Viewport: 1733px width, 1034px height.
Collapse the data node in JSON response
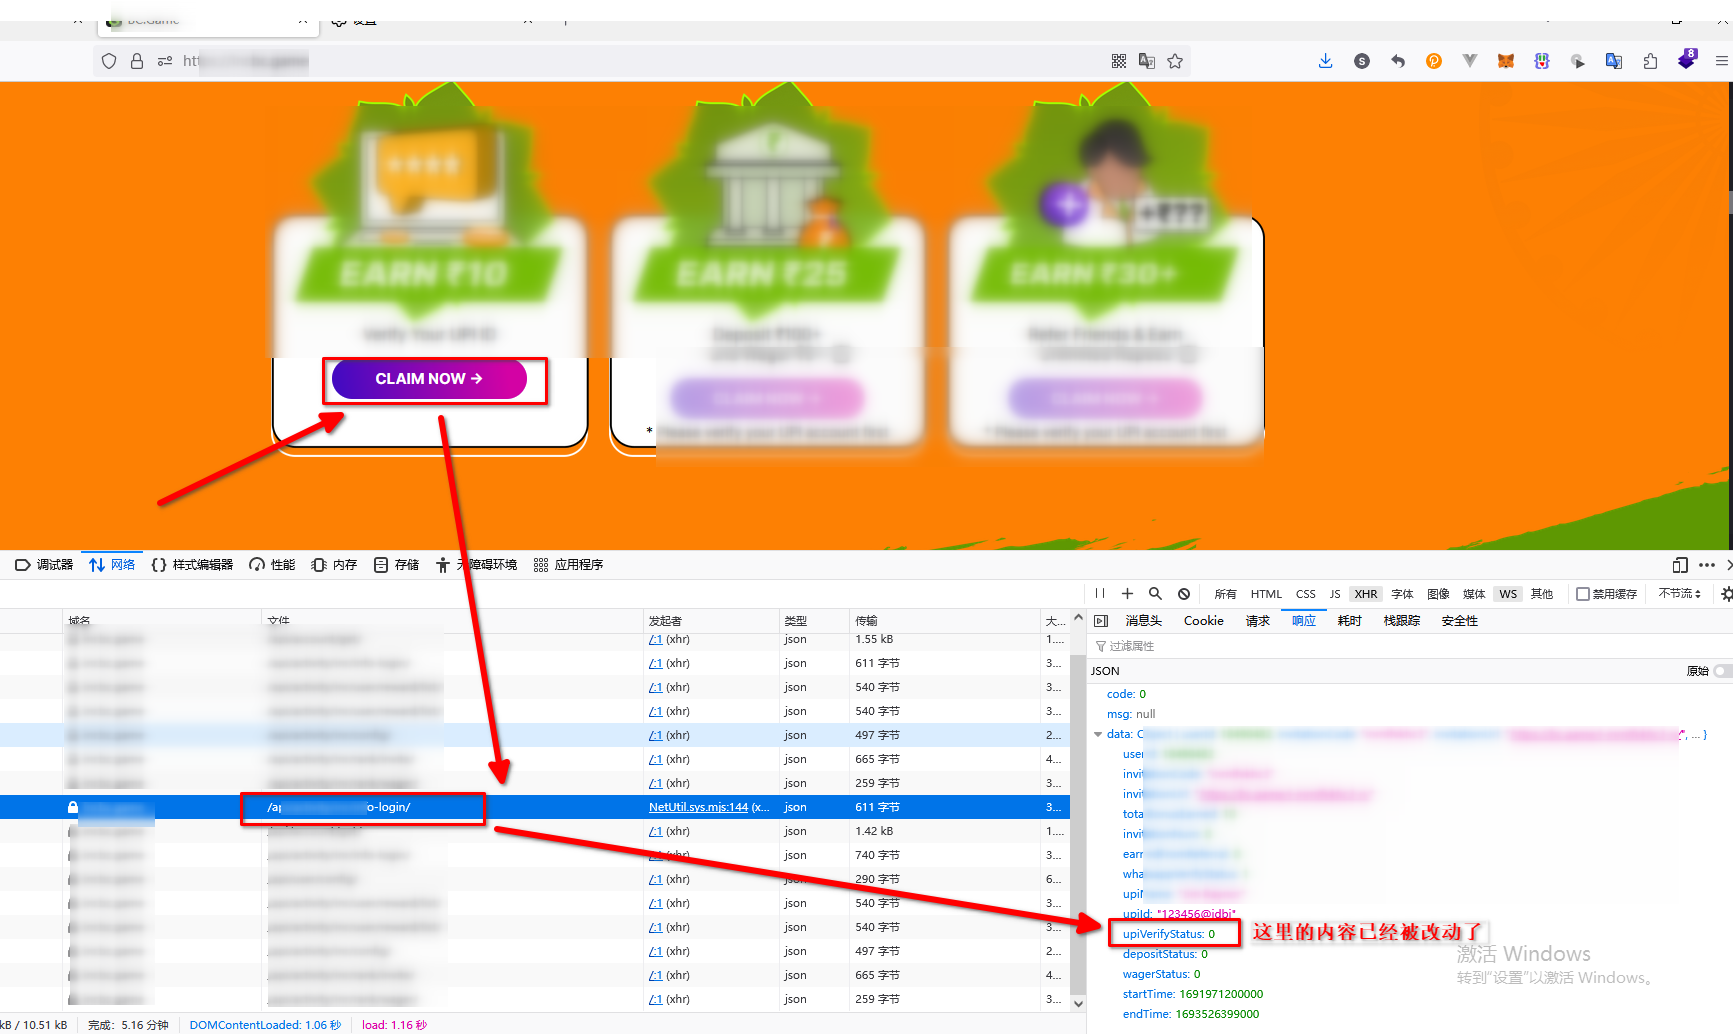point(1098,734)
